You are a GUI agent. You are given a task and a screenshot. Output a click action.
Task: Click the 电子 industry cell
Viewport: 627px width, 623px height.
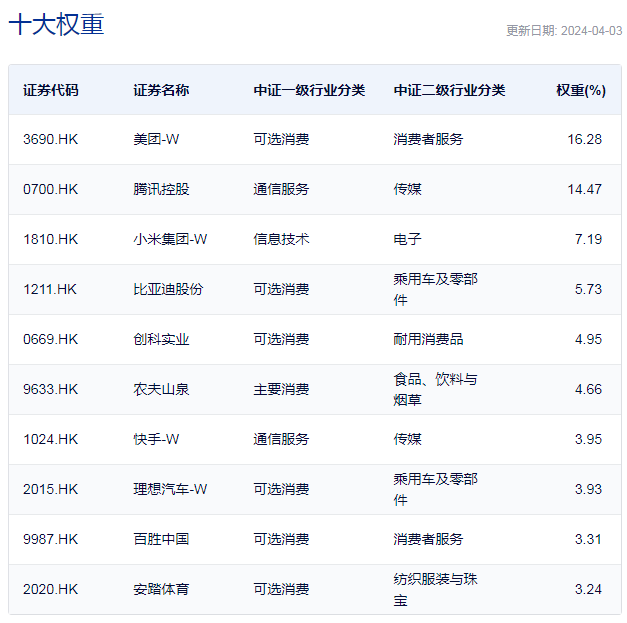point(407,239)
